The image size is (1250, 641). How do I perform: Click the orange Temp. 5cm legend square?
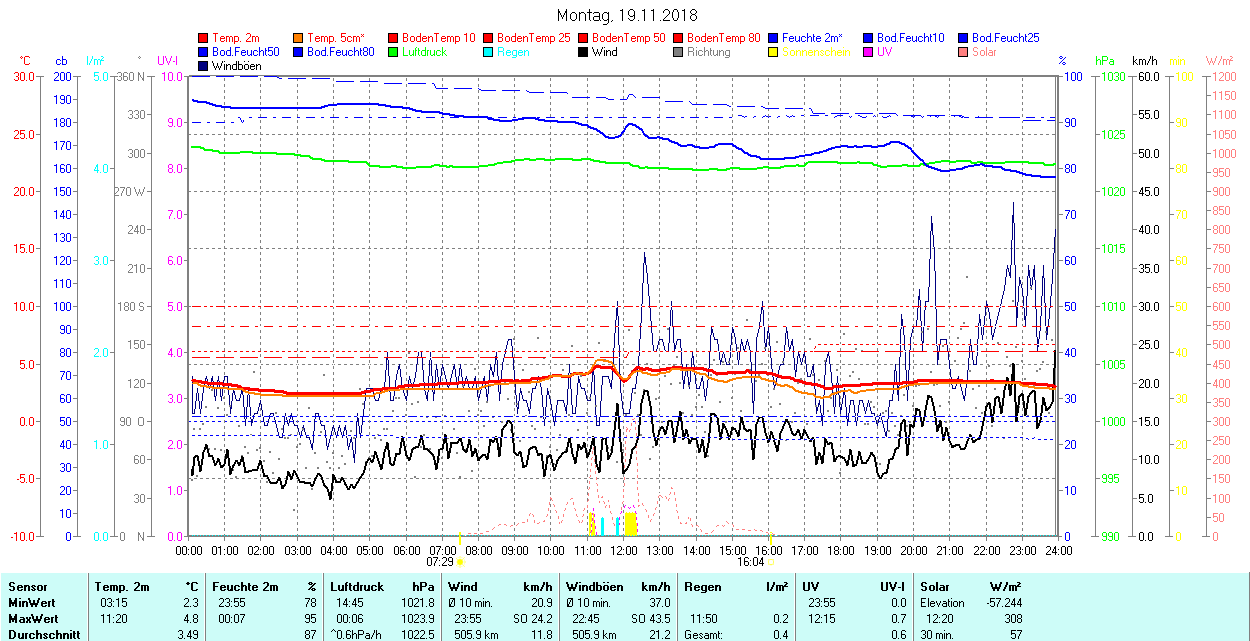click(x=299, y=38)
